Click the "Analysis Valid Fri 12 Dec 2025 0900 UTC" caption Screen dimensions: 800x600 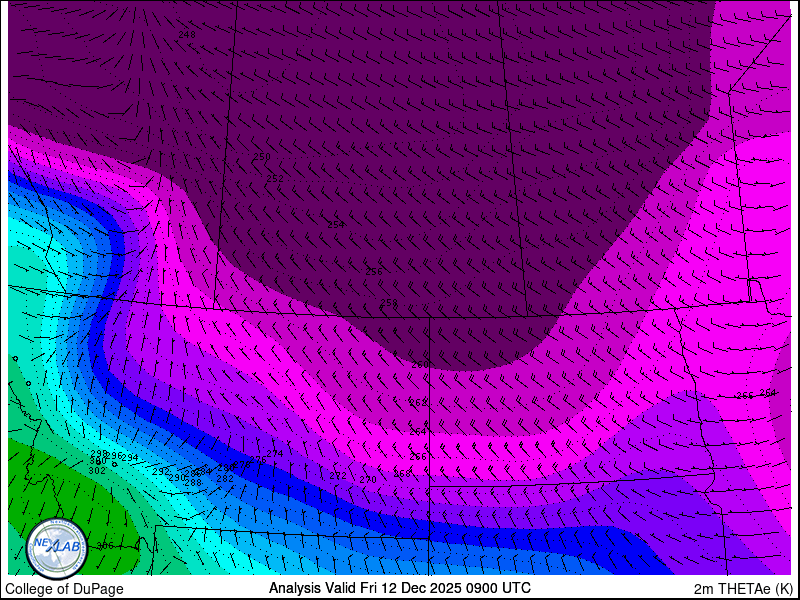(399, 587)
